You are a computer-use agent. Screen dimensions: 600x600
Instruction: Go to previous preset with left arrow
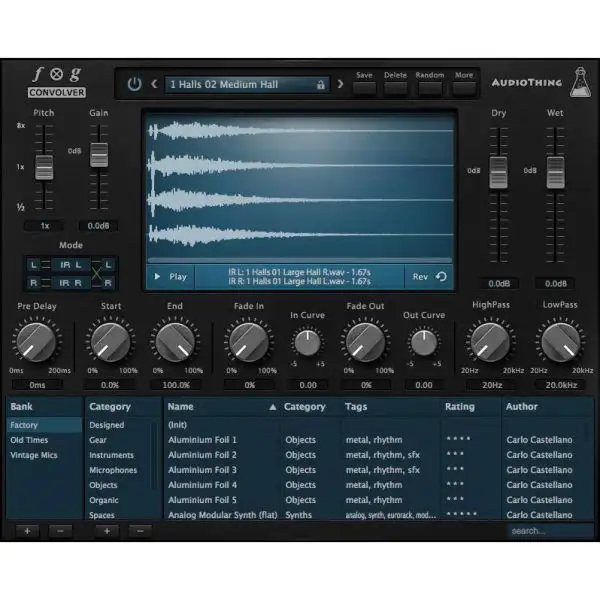pos(154,84)
